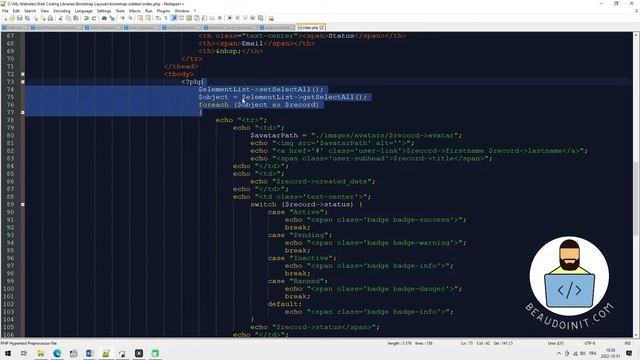Click the UTF-8 encoding status bar field
The height and width of the screenshot is (360, 640).
point(589,343)
